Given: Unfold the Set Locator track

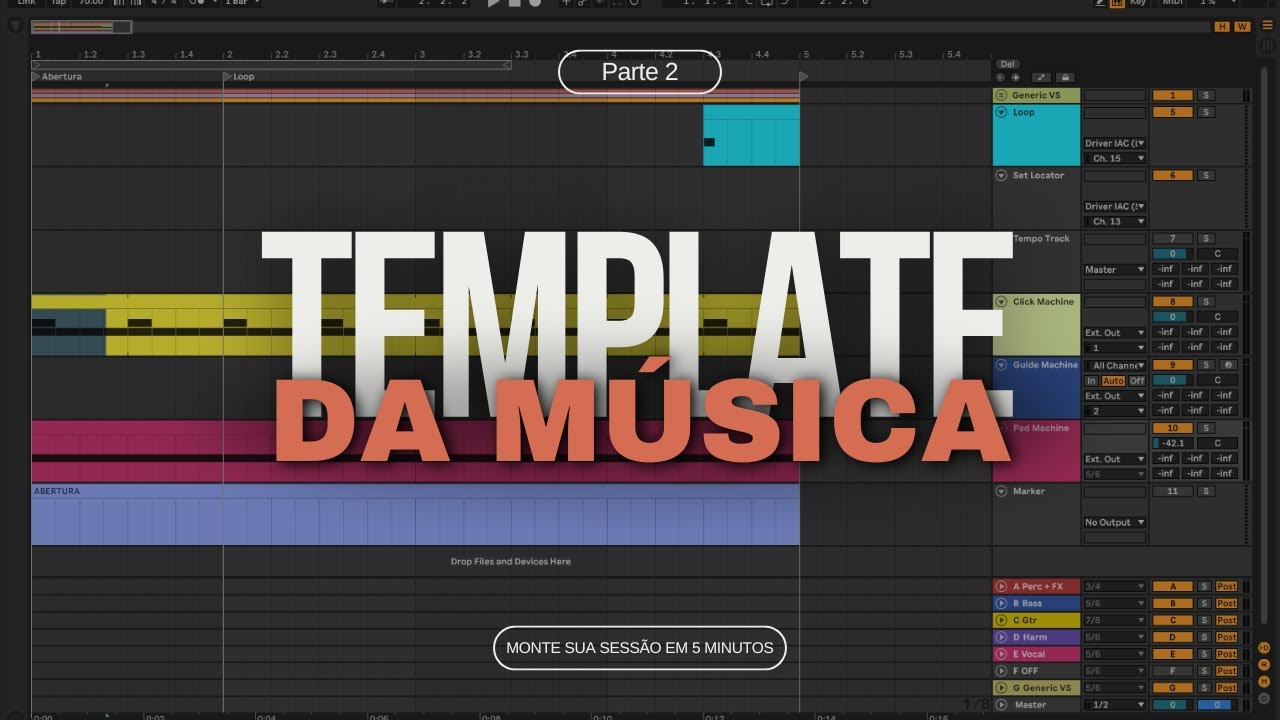Looking at the screenshot, I should 1002,175.
